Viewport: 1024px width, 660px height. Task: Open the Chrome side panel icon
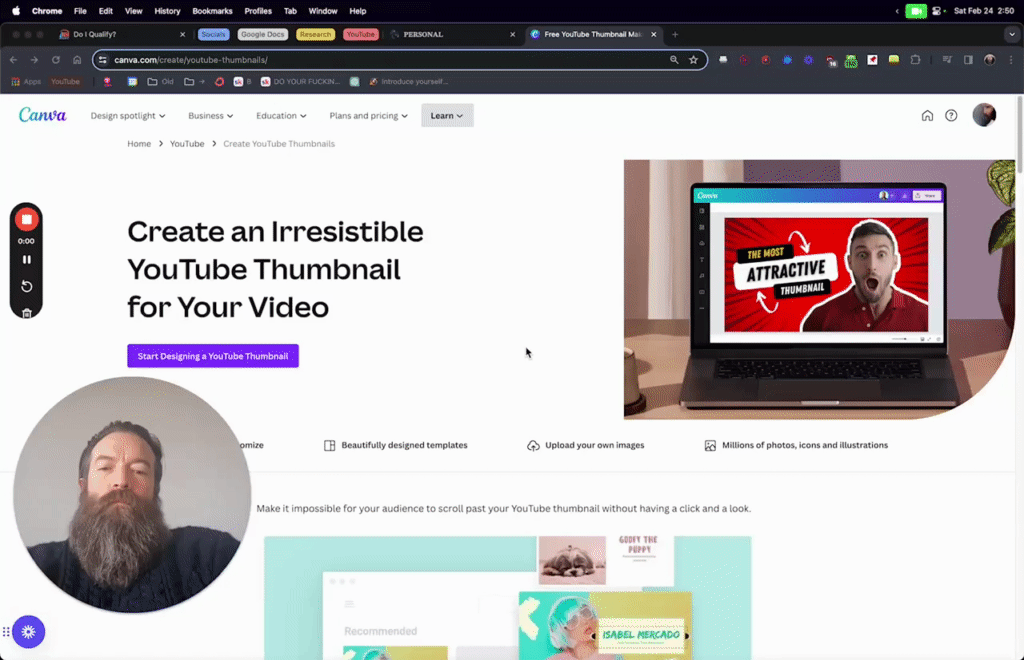point(968,59)
